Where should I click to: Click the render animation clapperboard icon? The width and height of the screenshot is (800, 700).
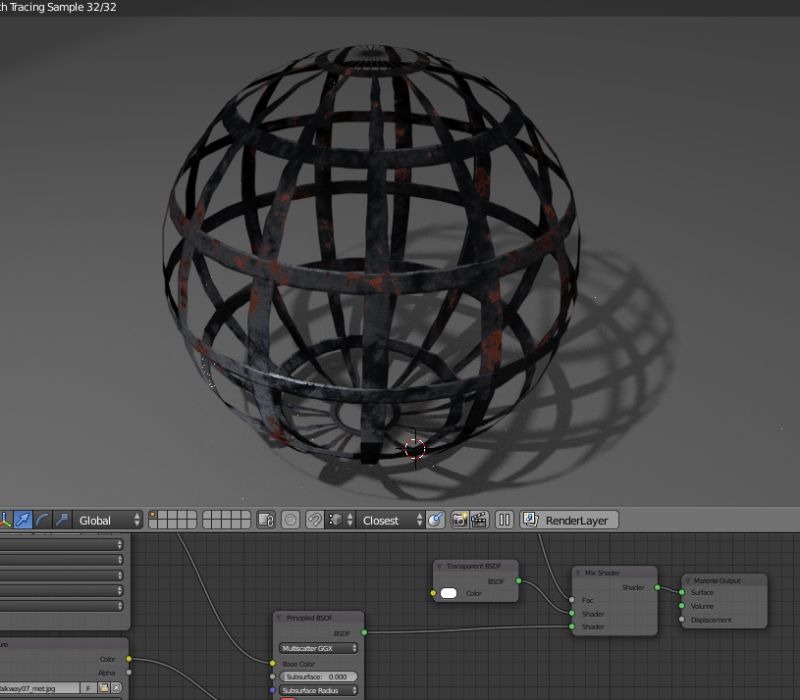click(x=477, y=520)
